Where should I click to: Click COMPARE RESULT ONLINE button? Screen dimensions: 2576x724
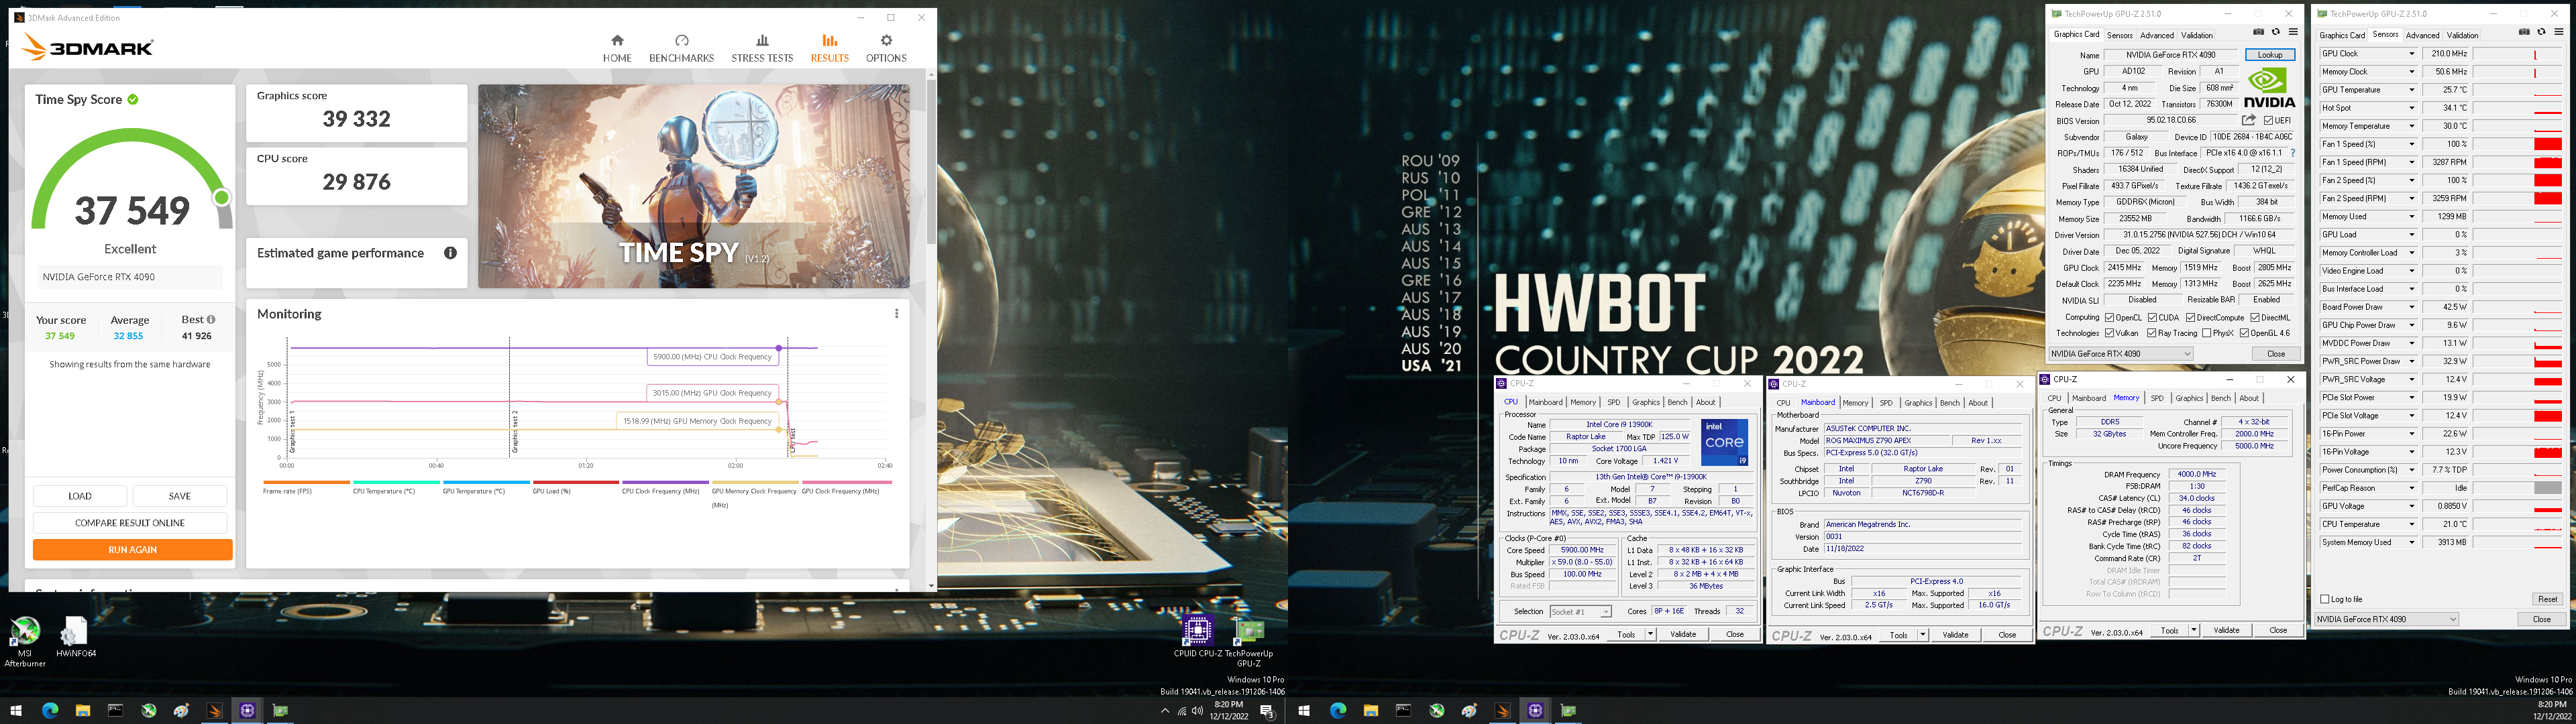point(130,523)
